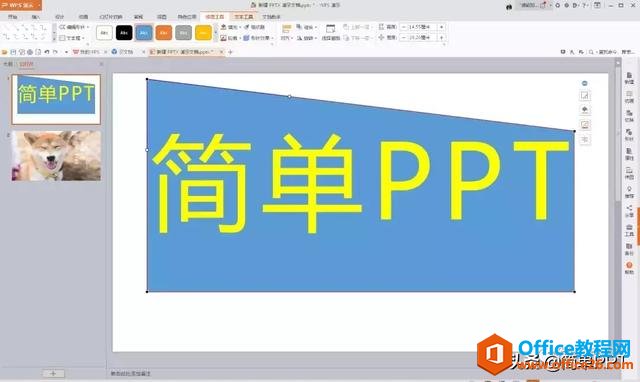The image size is (640, 382).
Task: Expand the 文本框 dropdown
Action: pyautogui.click(x=72, y=38)
